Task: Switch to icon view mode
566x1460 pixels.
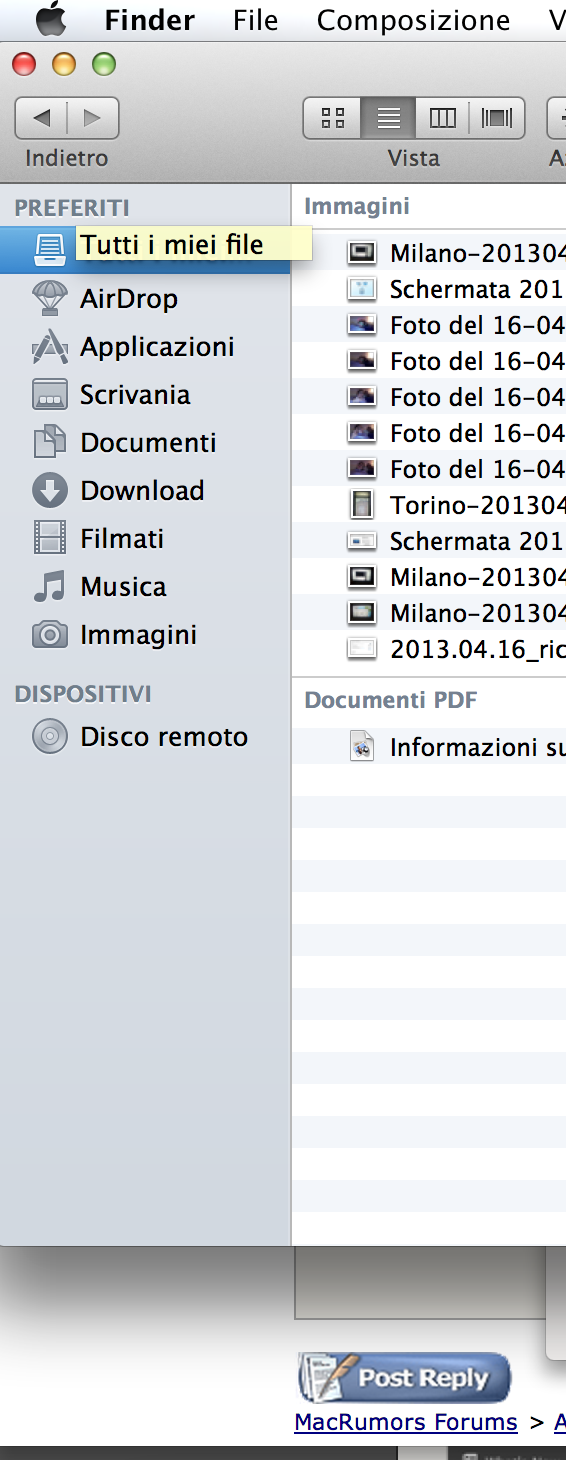Action: tap(333, 118)
